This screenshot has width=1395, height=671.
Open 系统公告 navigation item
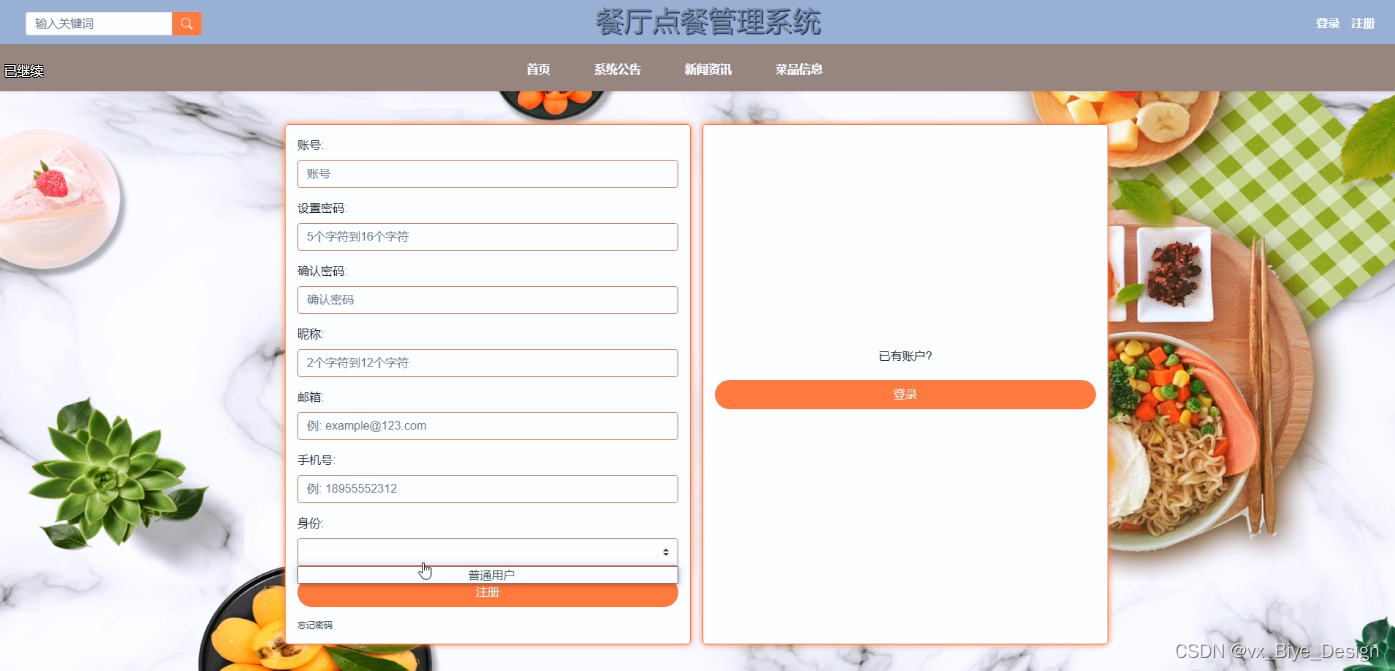click(x=617, y=69)
